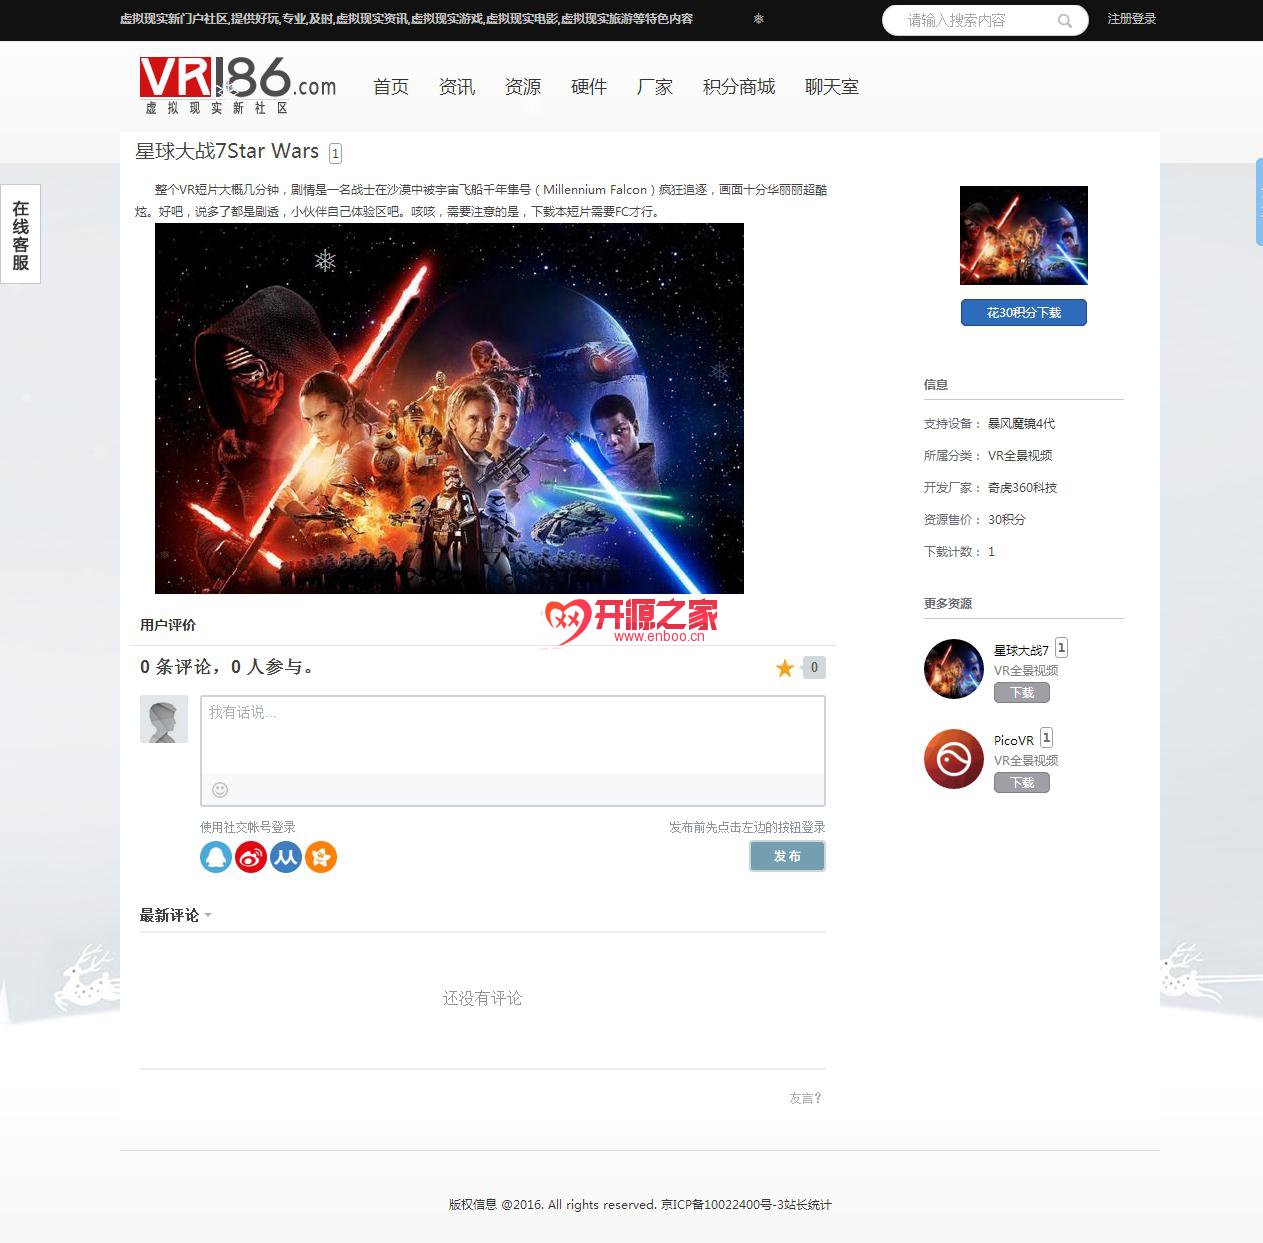Click the PicoVR resource title link
The width and height of the screenshot is (1263, 1243).
point(1014,741)
